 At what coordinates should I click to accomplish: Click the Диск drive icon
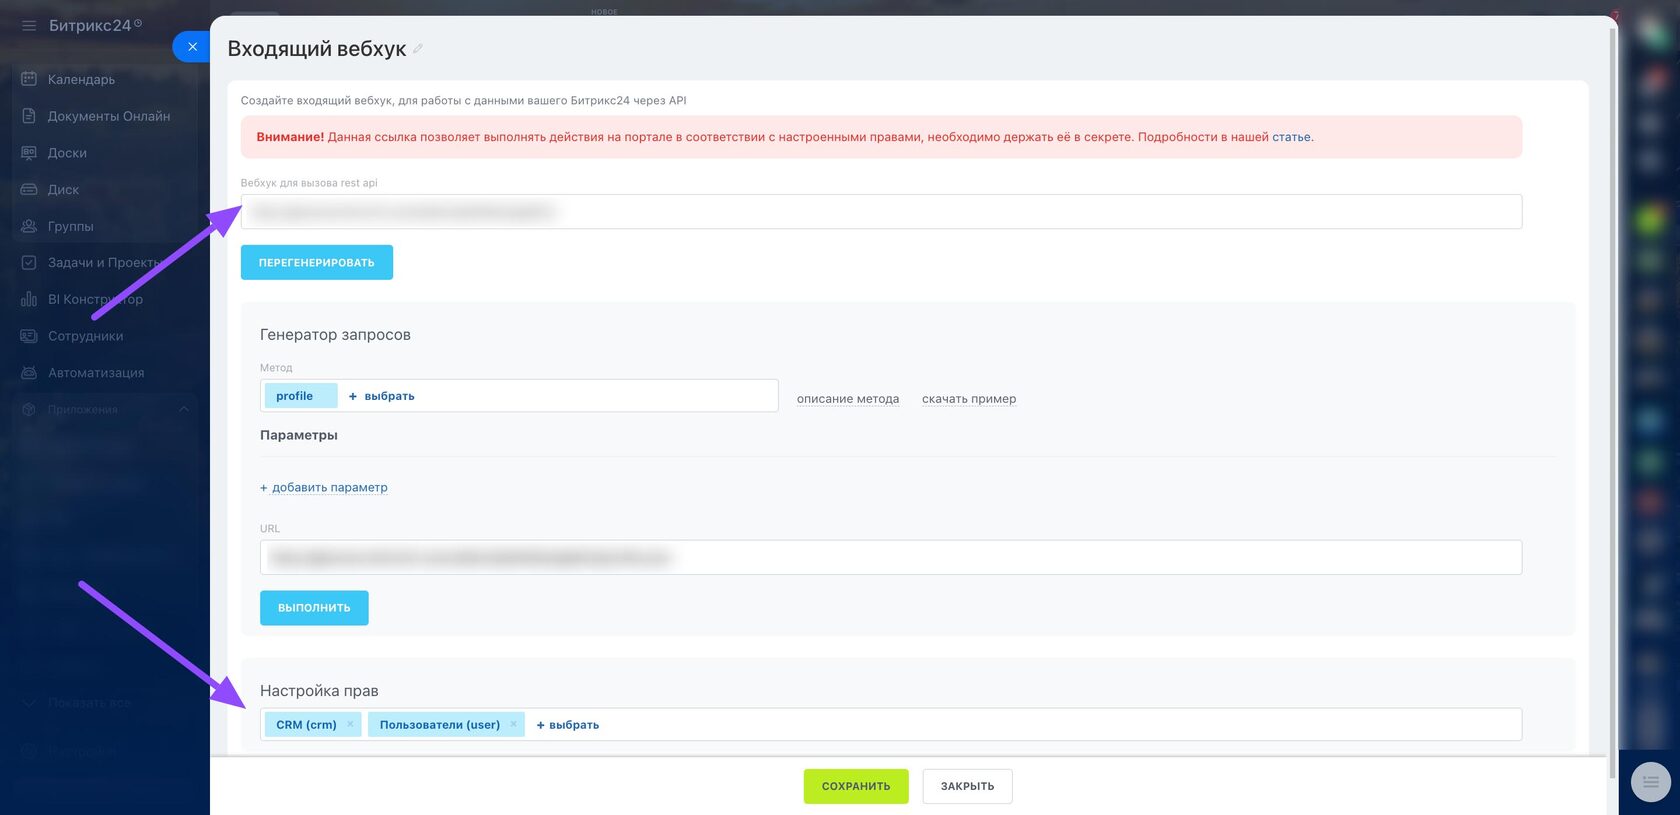pos(29,190)
